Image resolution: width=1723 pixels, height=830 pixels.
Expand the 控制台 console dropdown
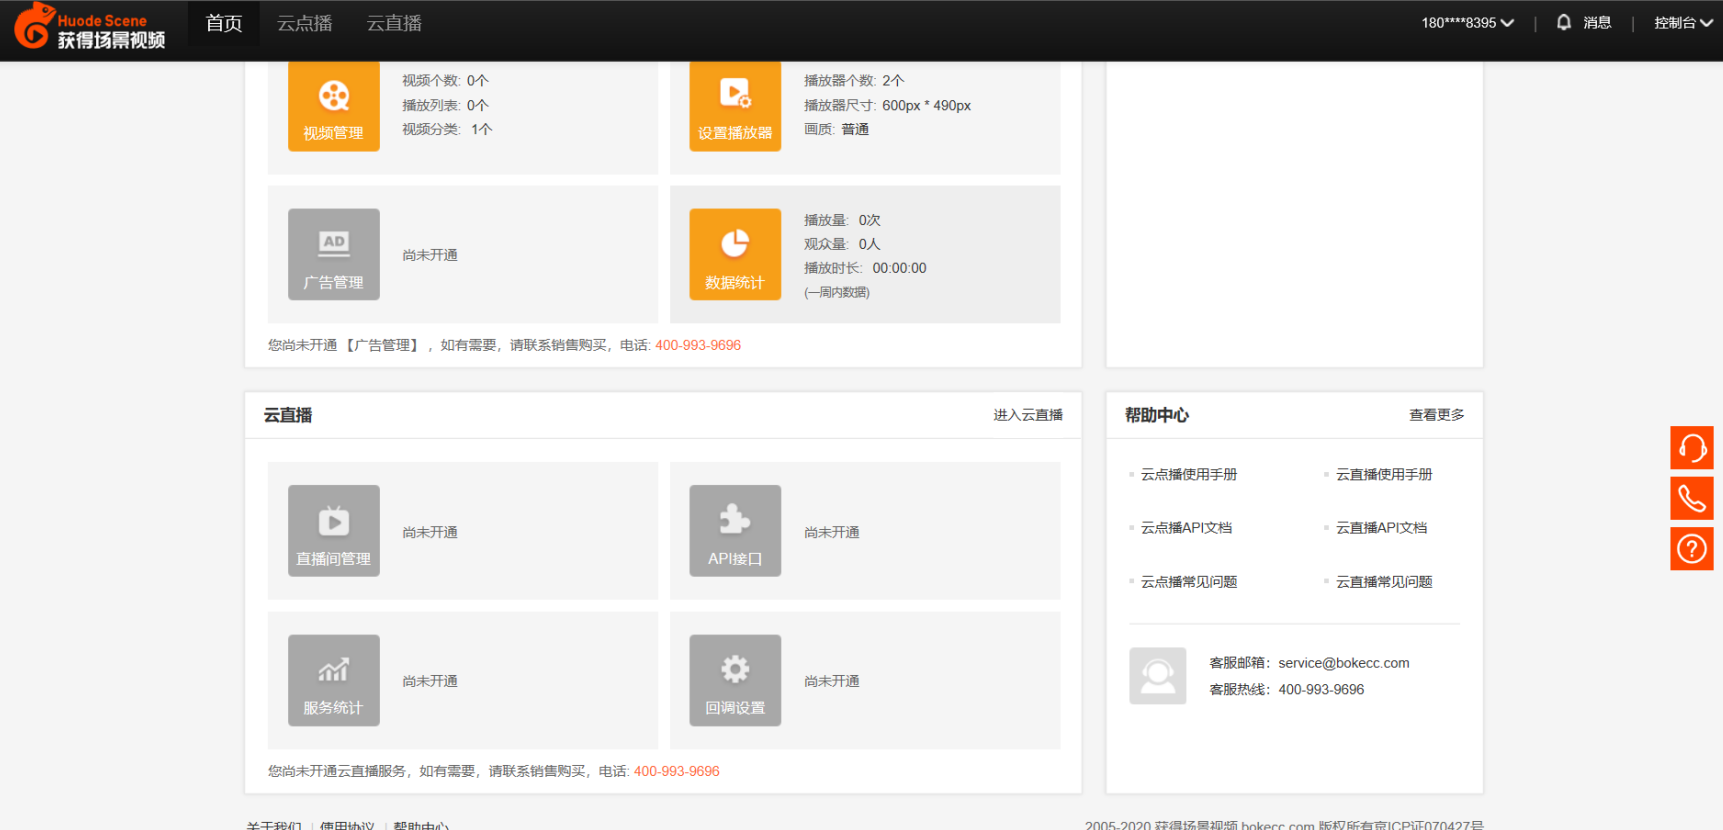point(1682,23)
